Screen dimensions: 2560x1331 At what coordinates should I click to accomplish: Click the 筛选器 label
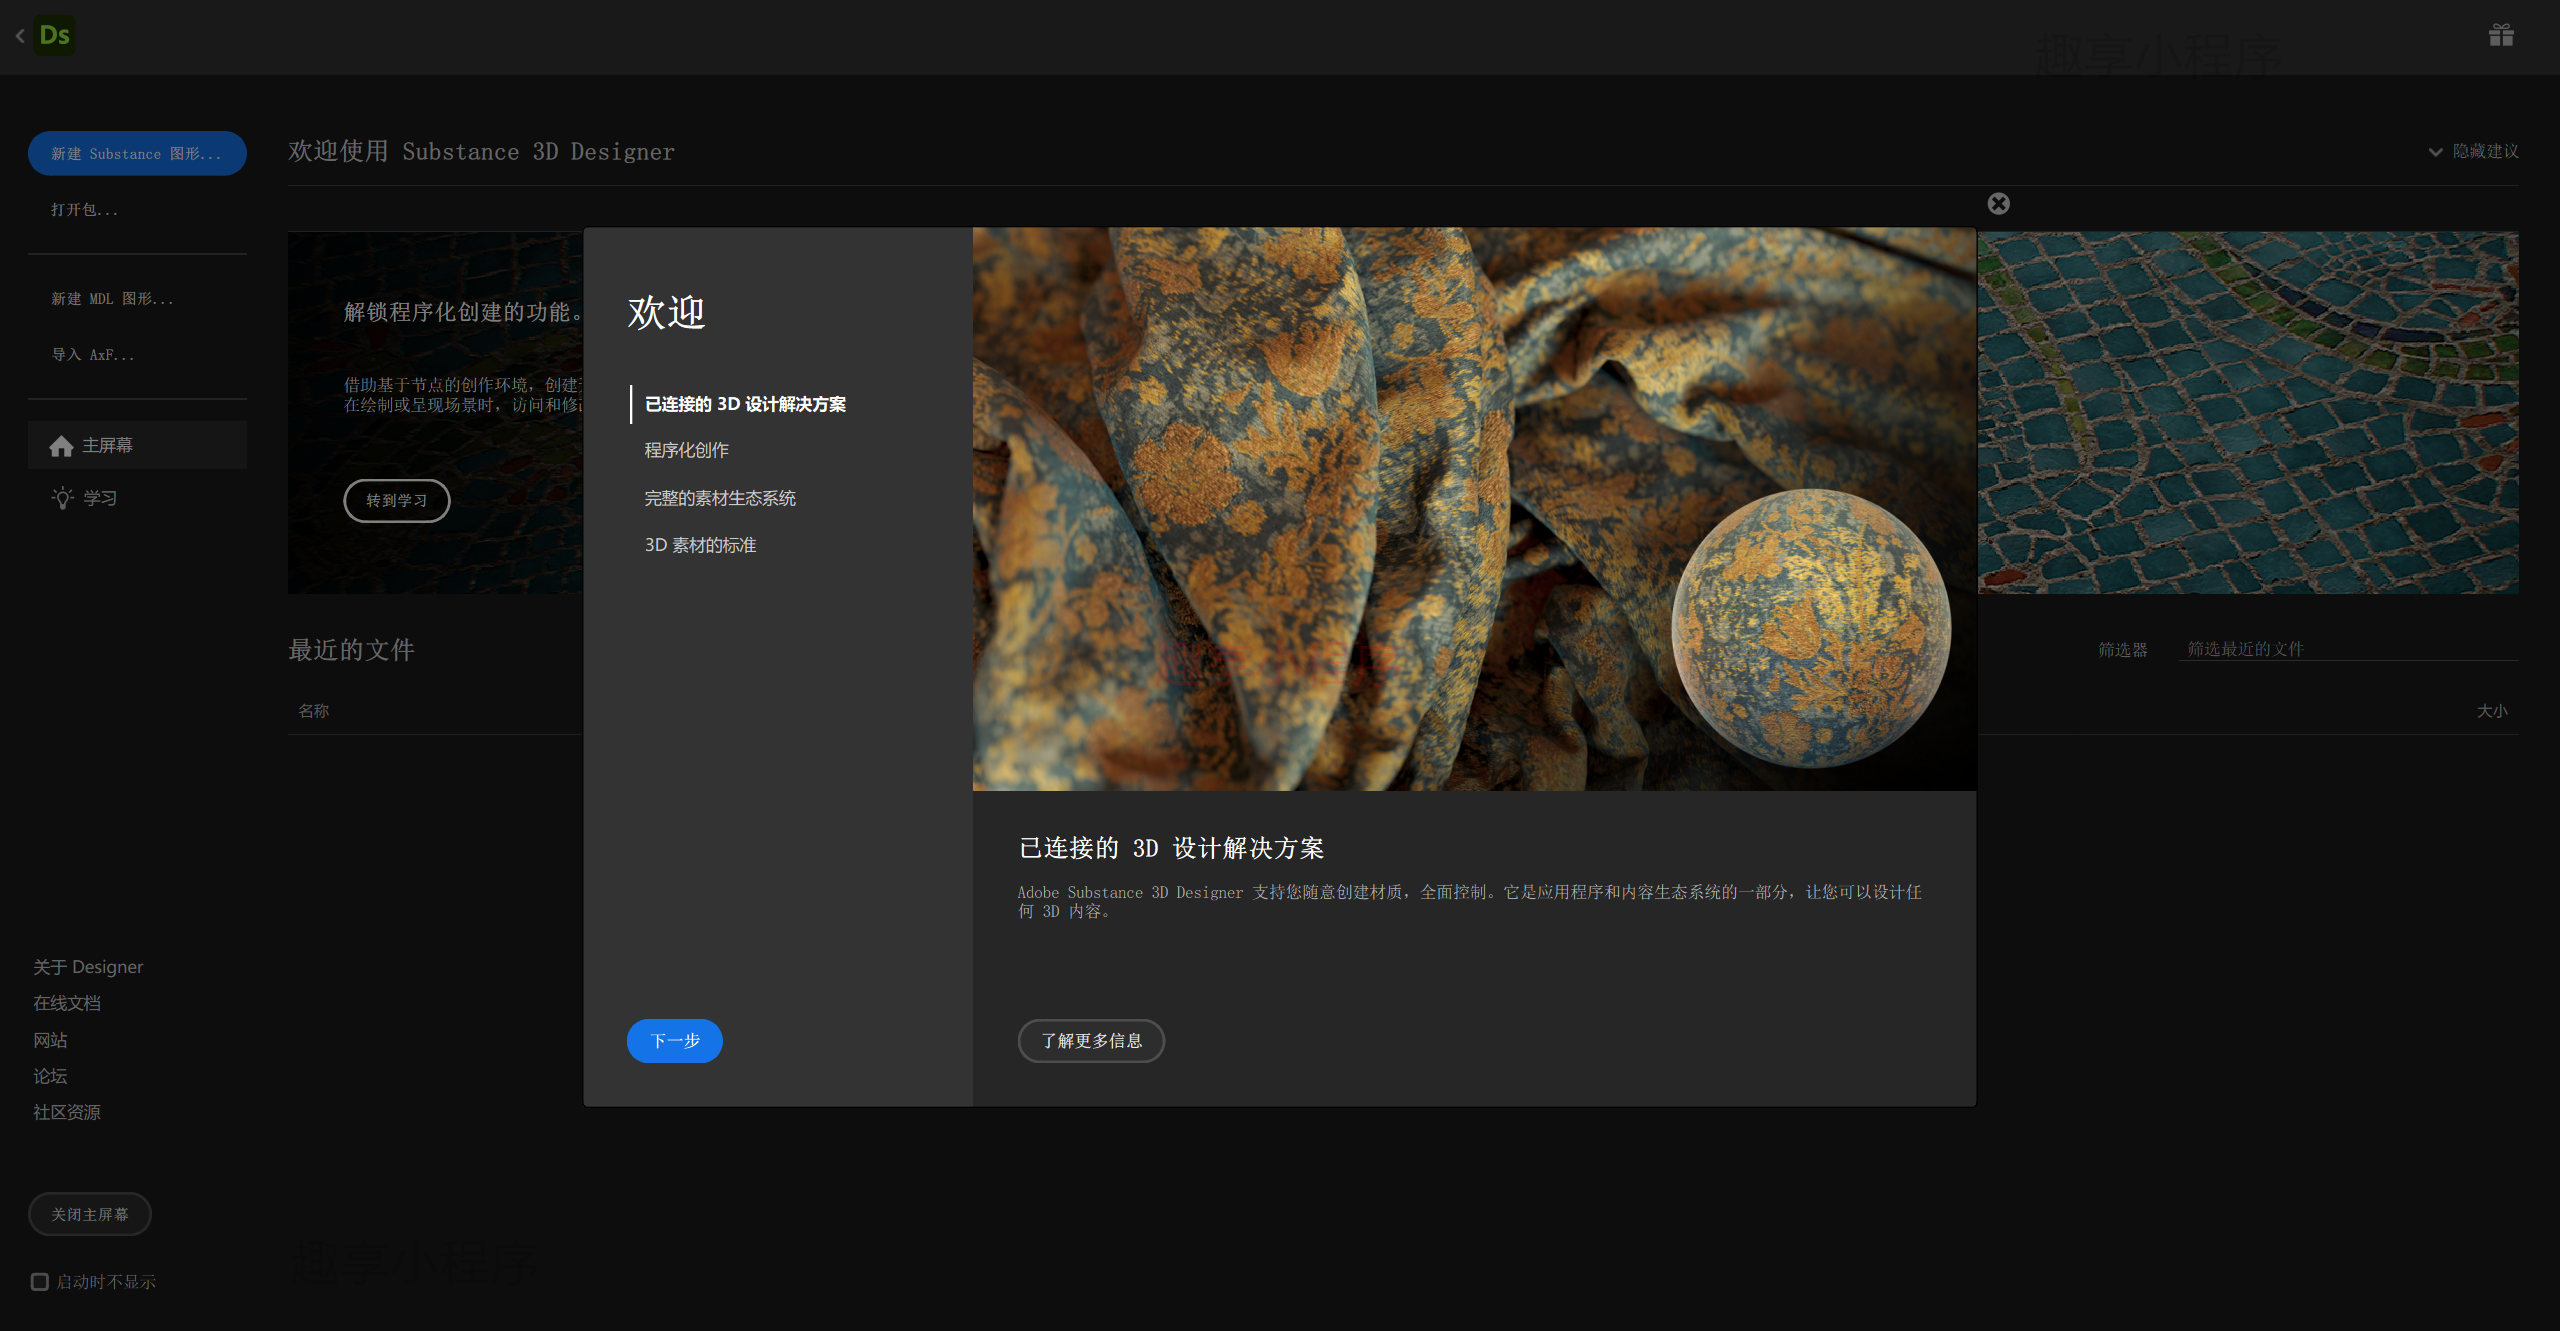[x=2123, y=650]
